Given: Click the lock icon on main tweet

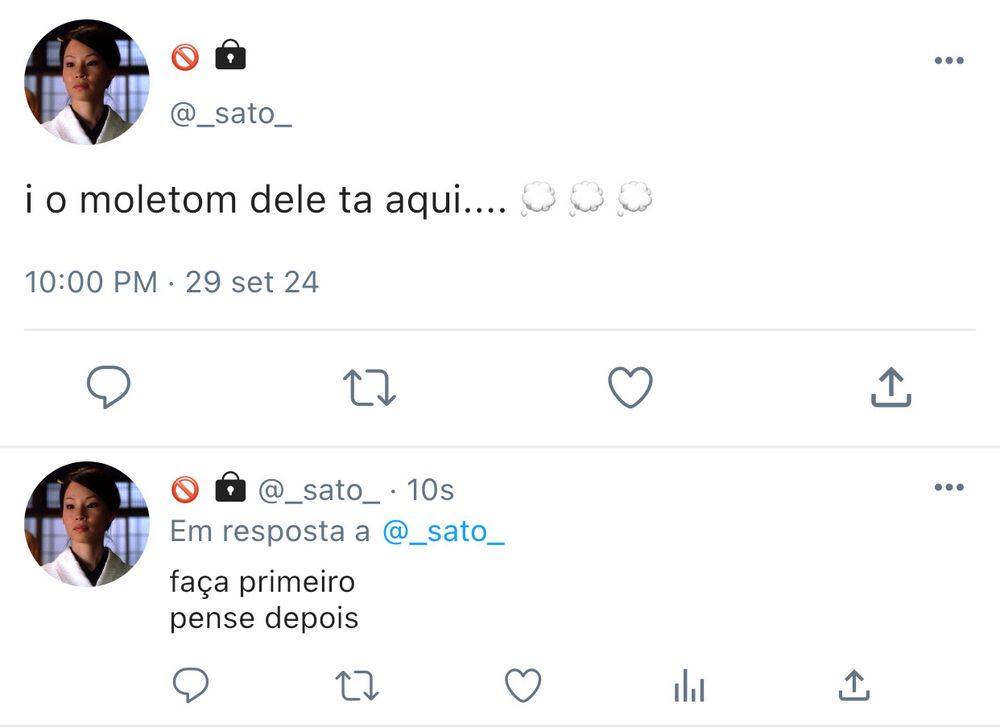Looking at the screenshot, I should (230, 56).
